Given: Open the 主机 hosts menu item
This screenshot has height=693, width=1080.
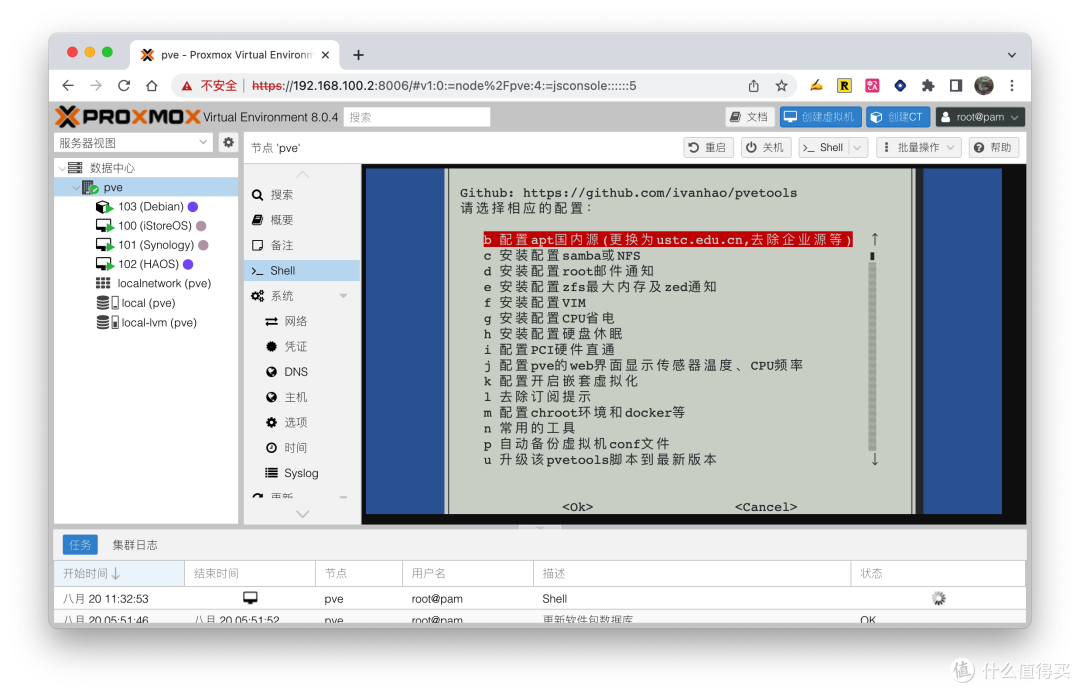Looking at the screenshot, I should (302, 397).
